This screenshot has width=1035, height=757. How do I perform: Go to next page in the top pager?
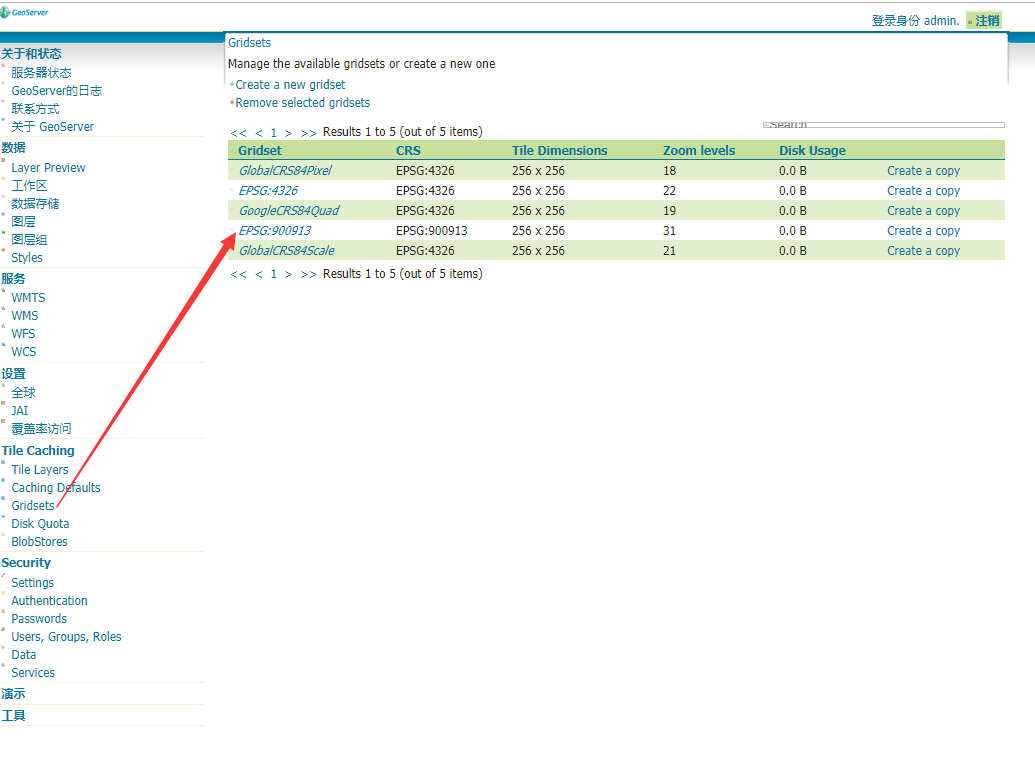click(x=288, y=133)
